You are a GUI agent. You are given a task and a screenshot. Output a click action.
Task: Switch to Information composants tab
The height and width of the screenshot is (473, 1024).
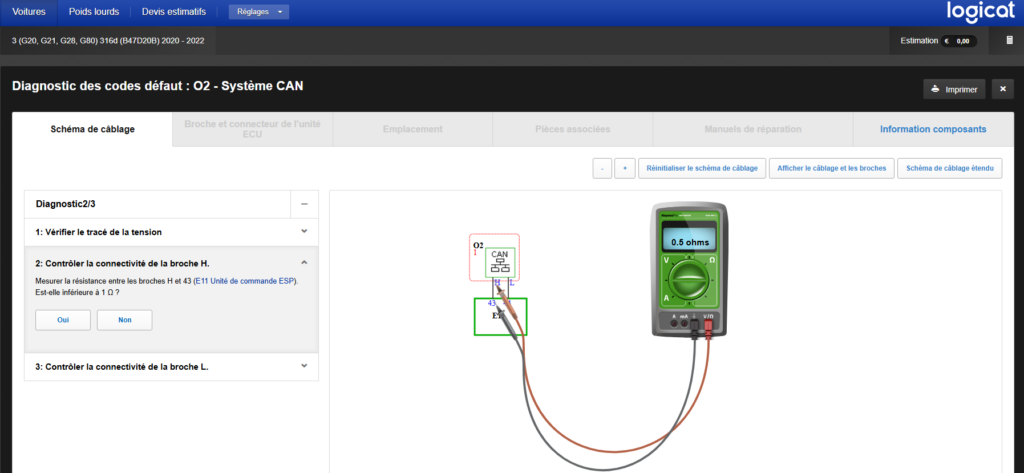tap(933, 129)
